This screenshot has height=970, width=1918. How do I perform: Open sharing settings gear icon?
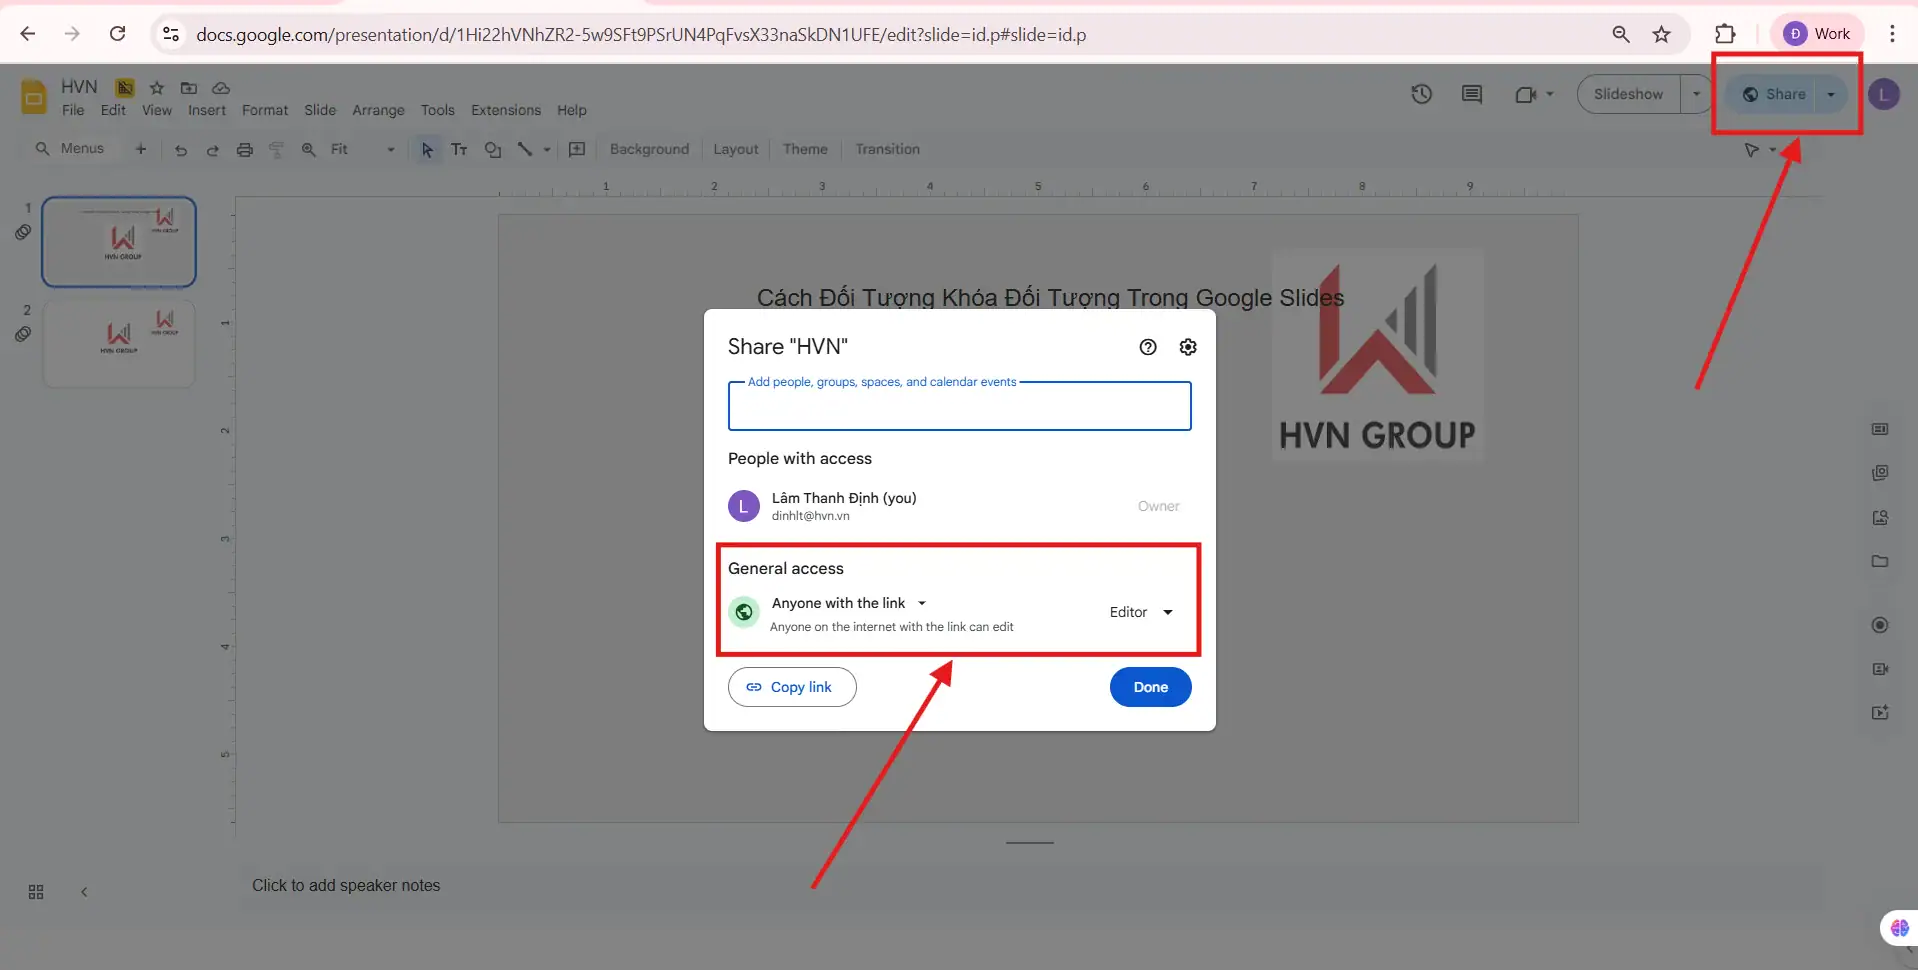[1188, 347]
